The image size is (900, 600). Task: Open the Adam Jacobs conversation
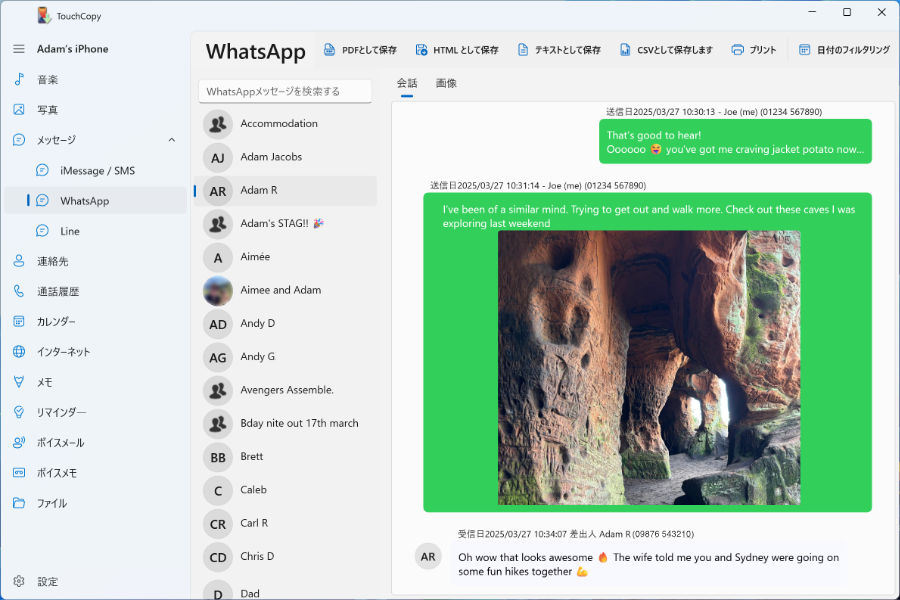point(286,157)
